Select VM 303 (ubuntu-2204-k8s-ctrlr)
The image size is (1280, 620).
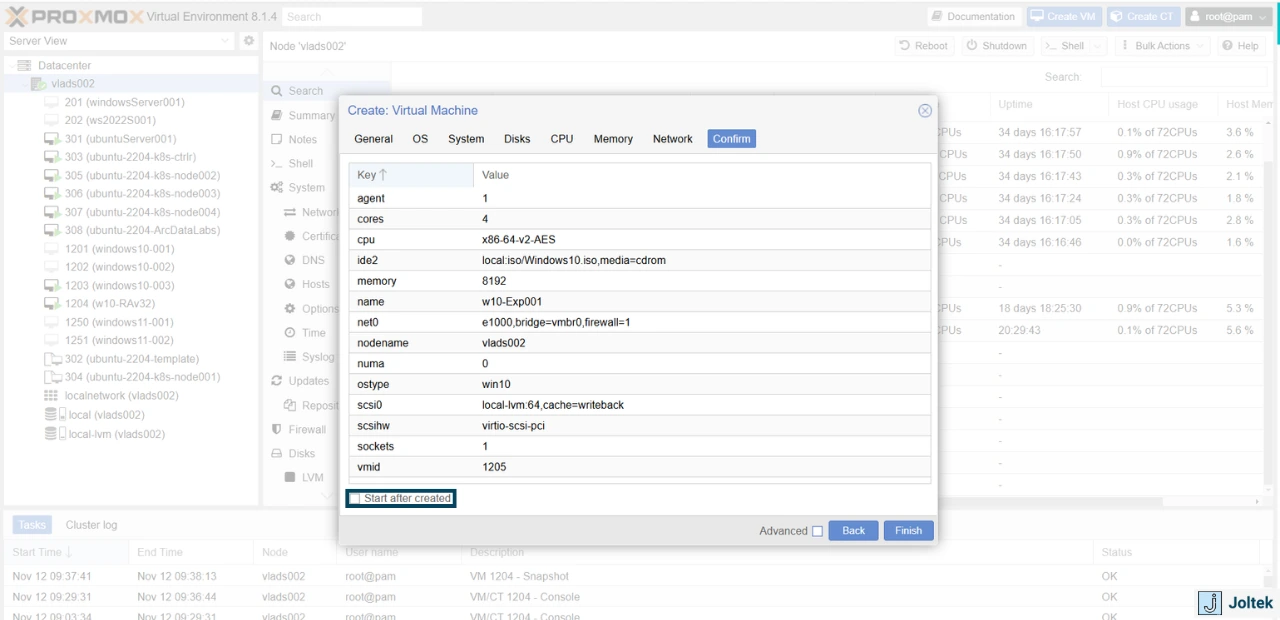[x=130, y=157]
